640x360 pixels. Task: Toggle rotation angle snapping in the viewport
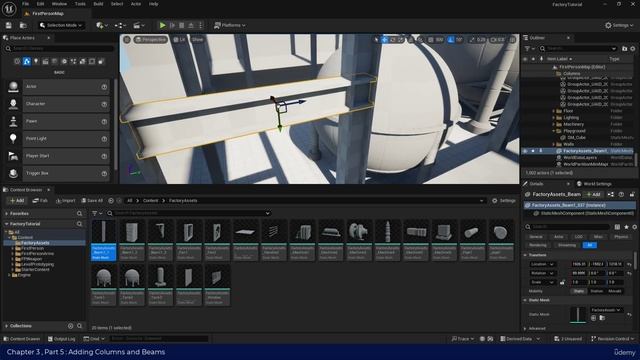pyautogui.click(x=451, y=40)
